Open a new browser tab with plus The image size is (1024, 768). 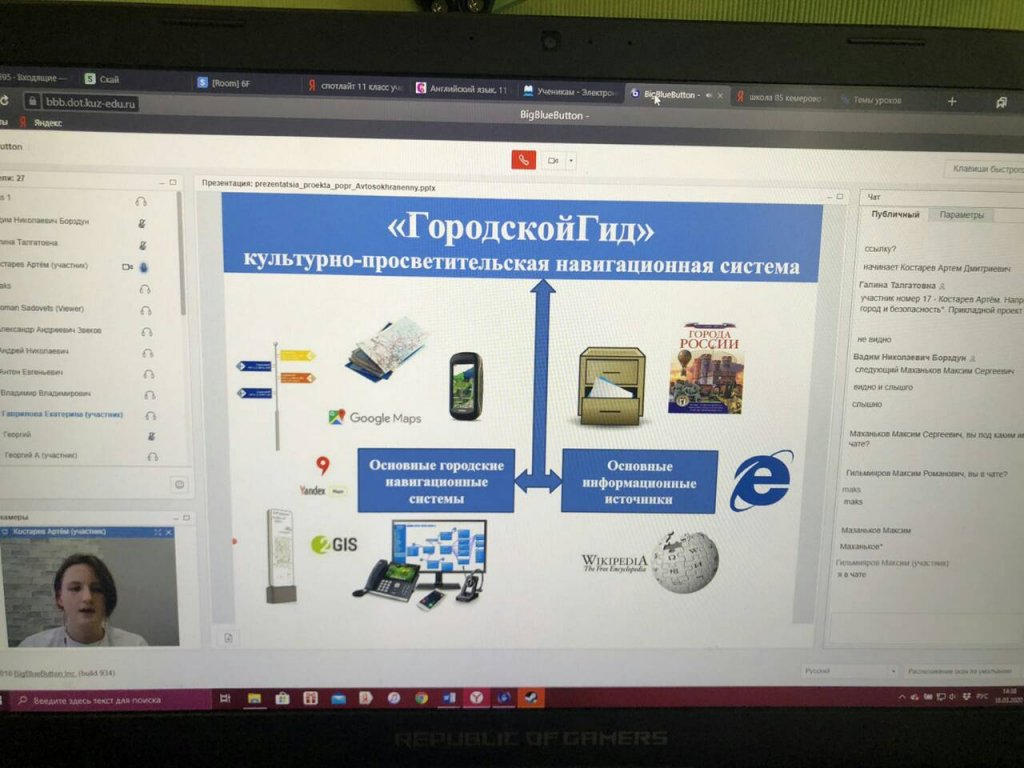point(951,101)
